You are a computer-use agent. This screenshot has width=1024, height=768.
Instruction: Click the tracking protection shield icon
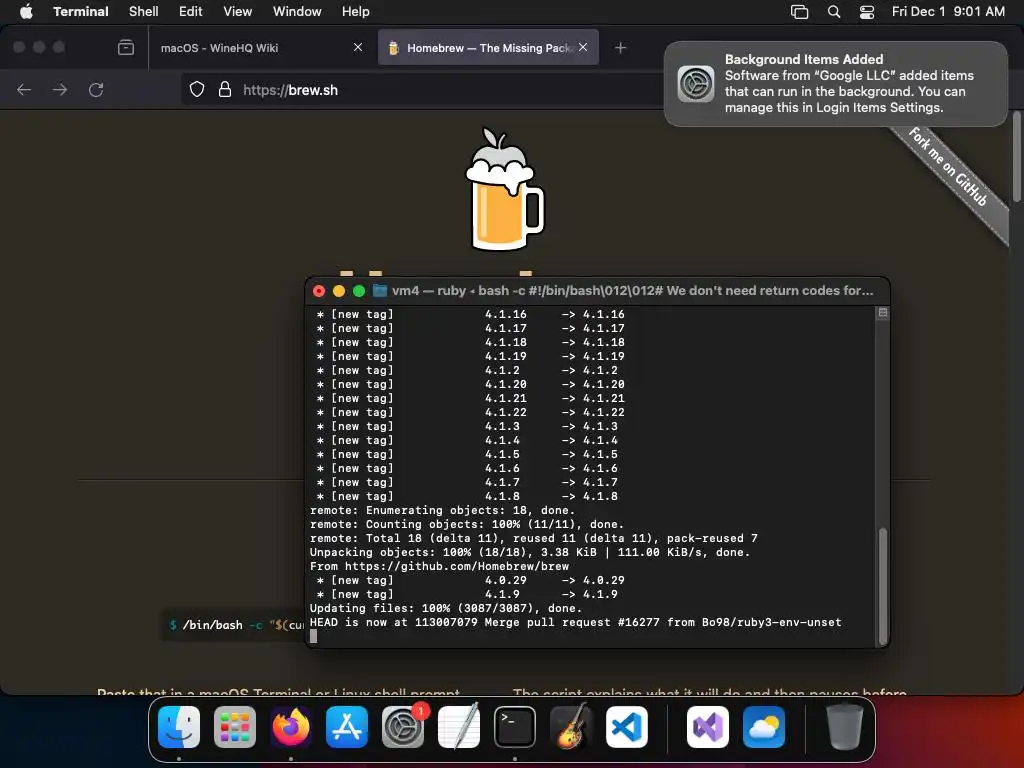(x=197, y=89)
